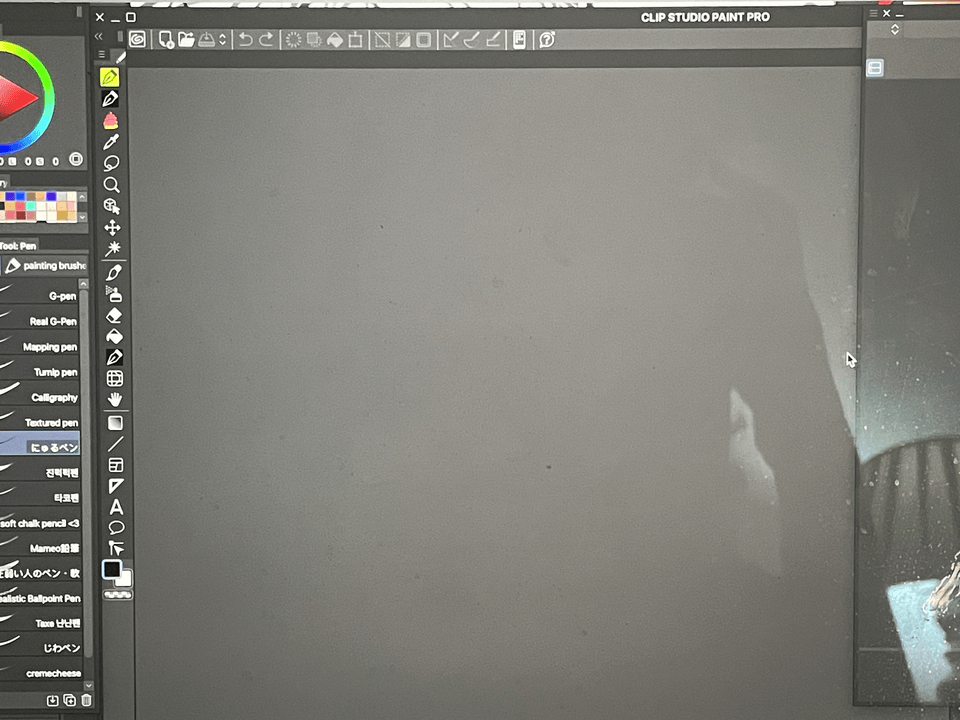Click the Open file folder icon
The image size is (960, 720).
tap(186, 40)
